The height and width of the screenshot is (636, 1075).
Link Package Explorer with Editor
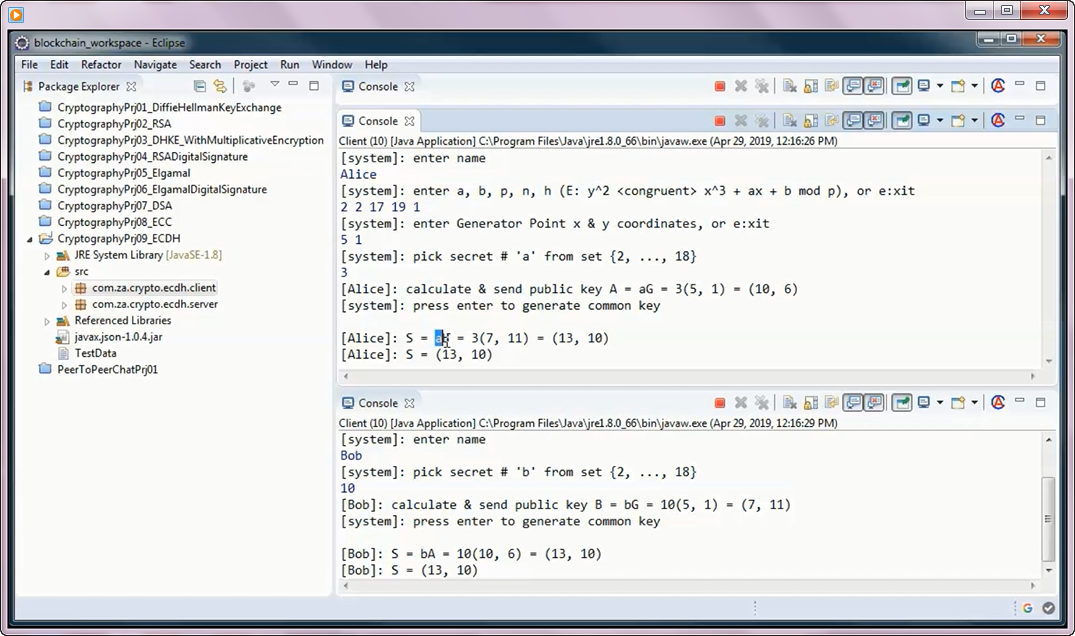pyautogui.click(x=218, y=86)
